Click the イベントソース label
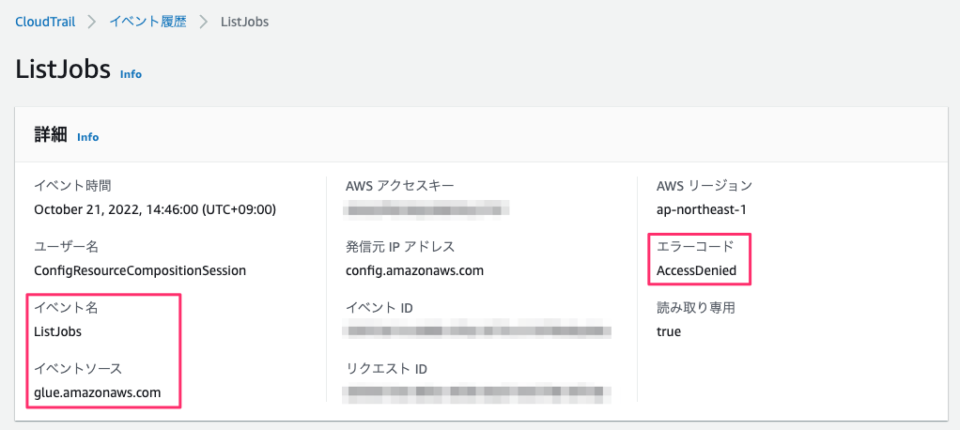The width and height of the screenshot is (960, 430). point(78,369)
